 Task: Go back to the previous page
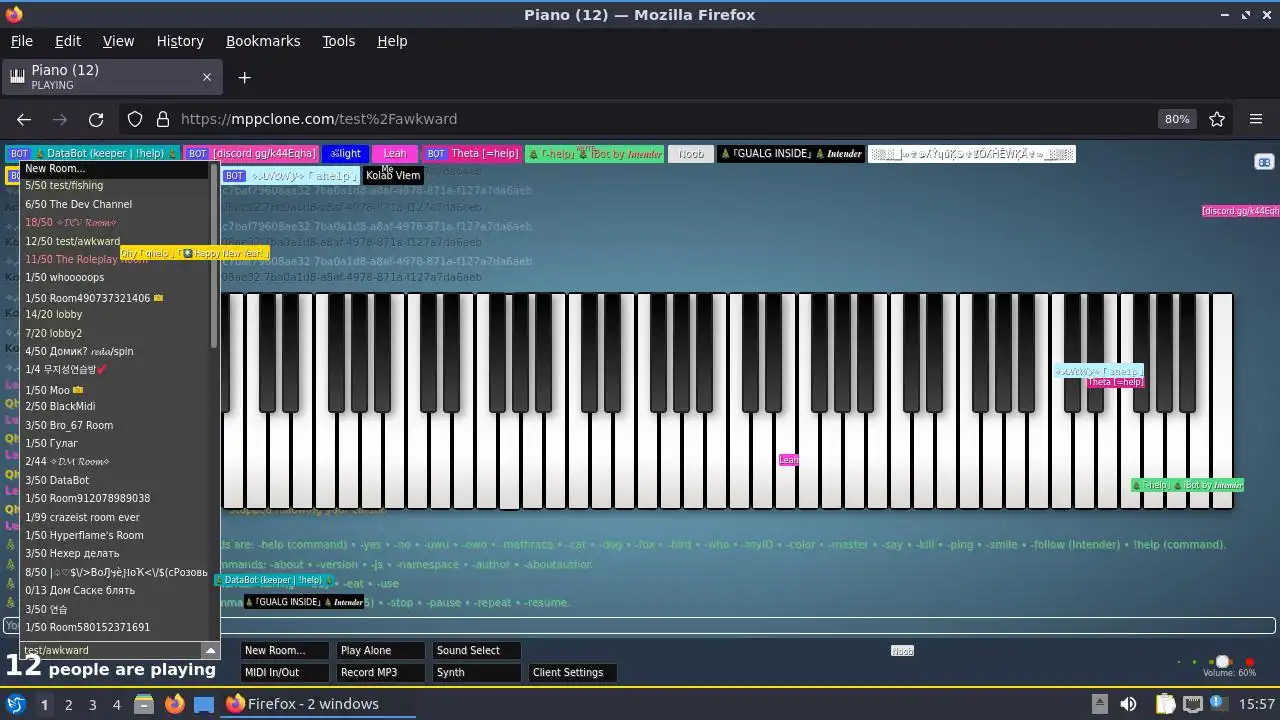24,119
